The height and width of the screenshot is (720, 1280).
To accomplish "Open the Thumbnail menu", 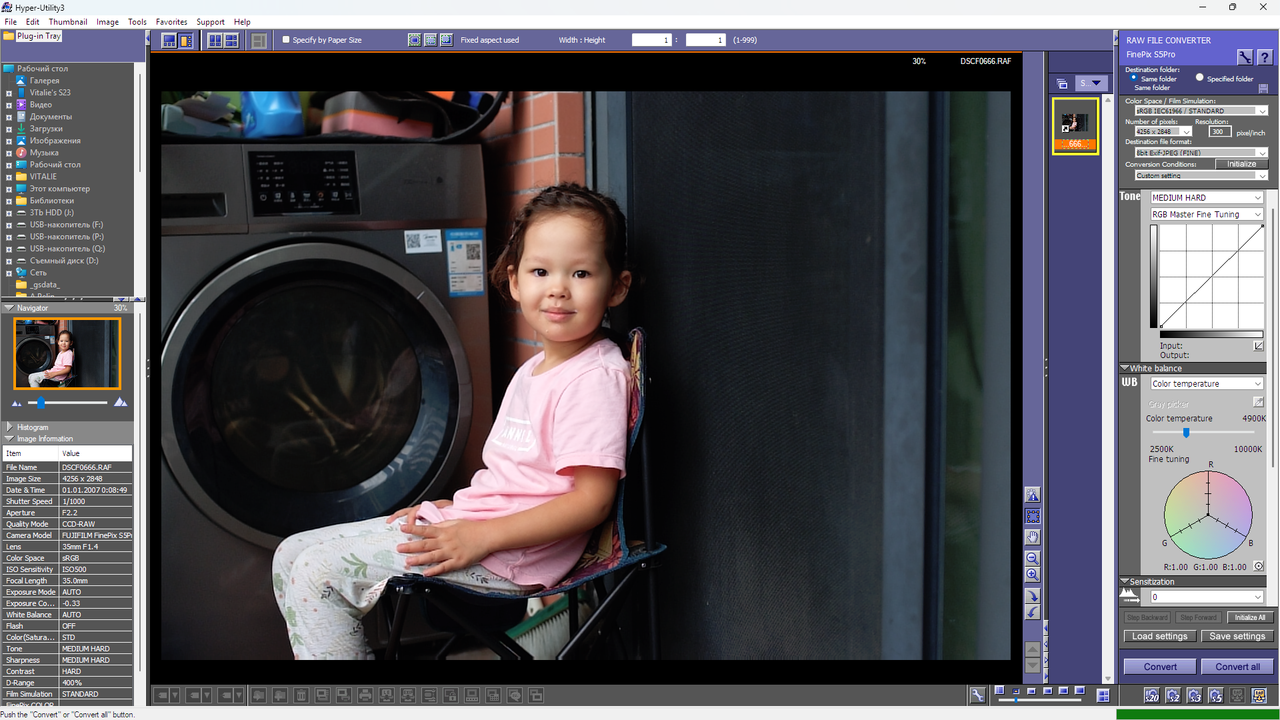I will click(68, 21).
